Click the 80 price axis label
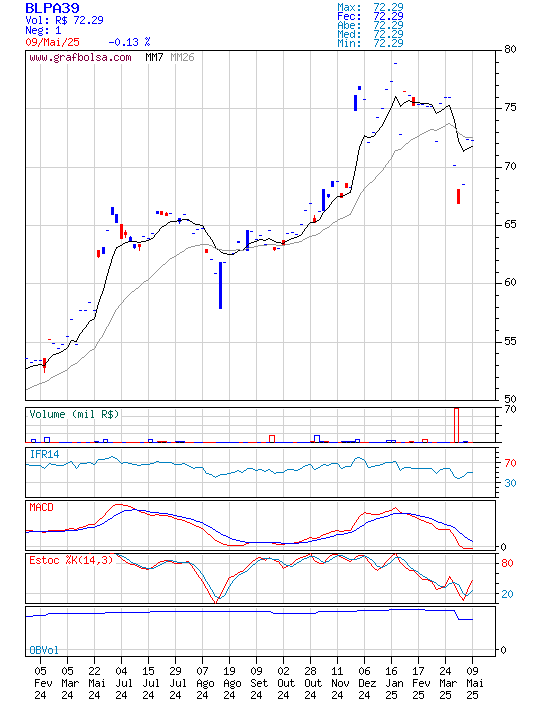The image size is (545, 720). point(510,49)
